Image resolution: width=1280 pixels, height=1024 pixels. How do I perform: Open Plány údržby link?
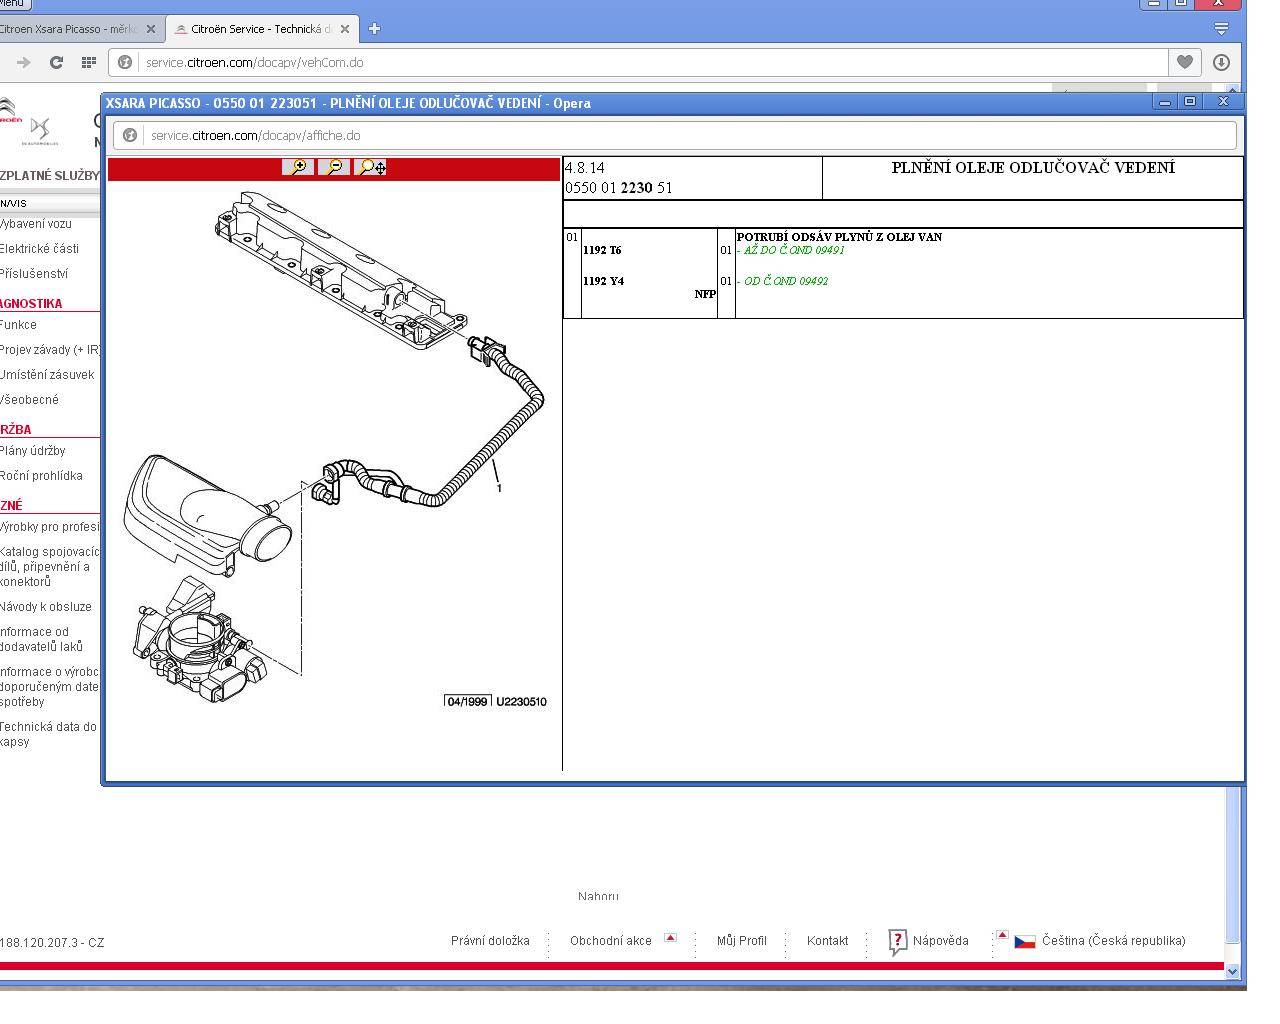coord(32,451)
